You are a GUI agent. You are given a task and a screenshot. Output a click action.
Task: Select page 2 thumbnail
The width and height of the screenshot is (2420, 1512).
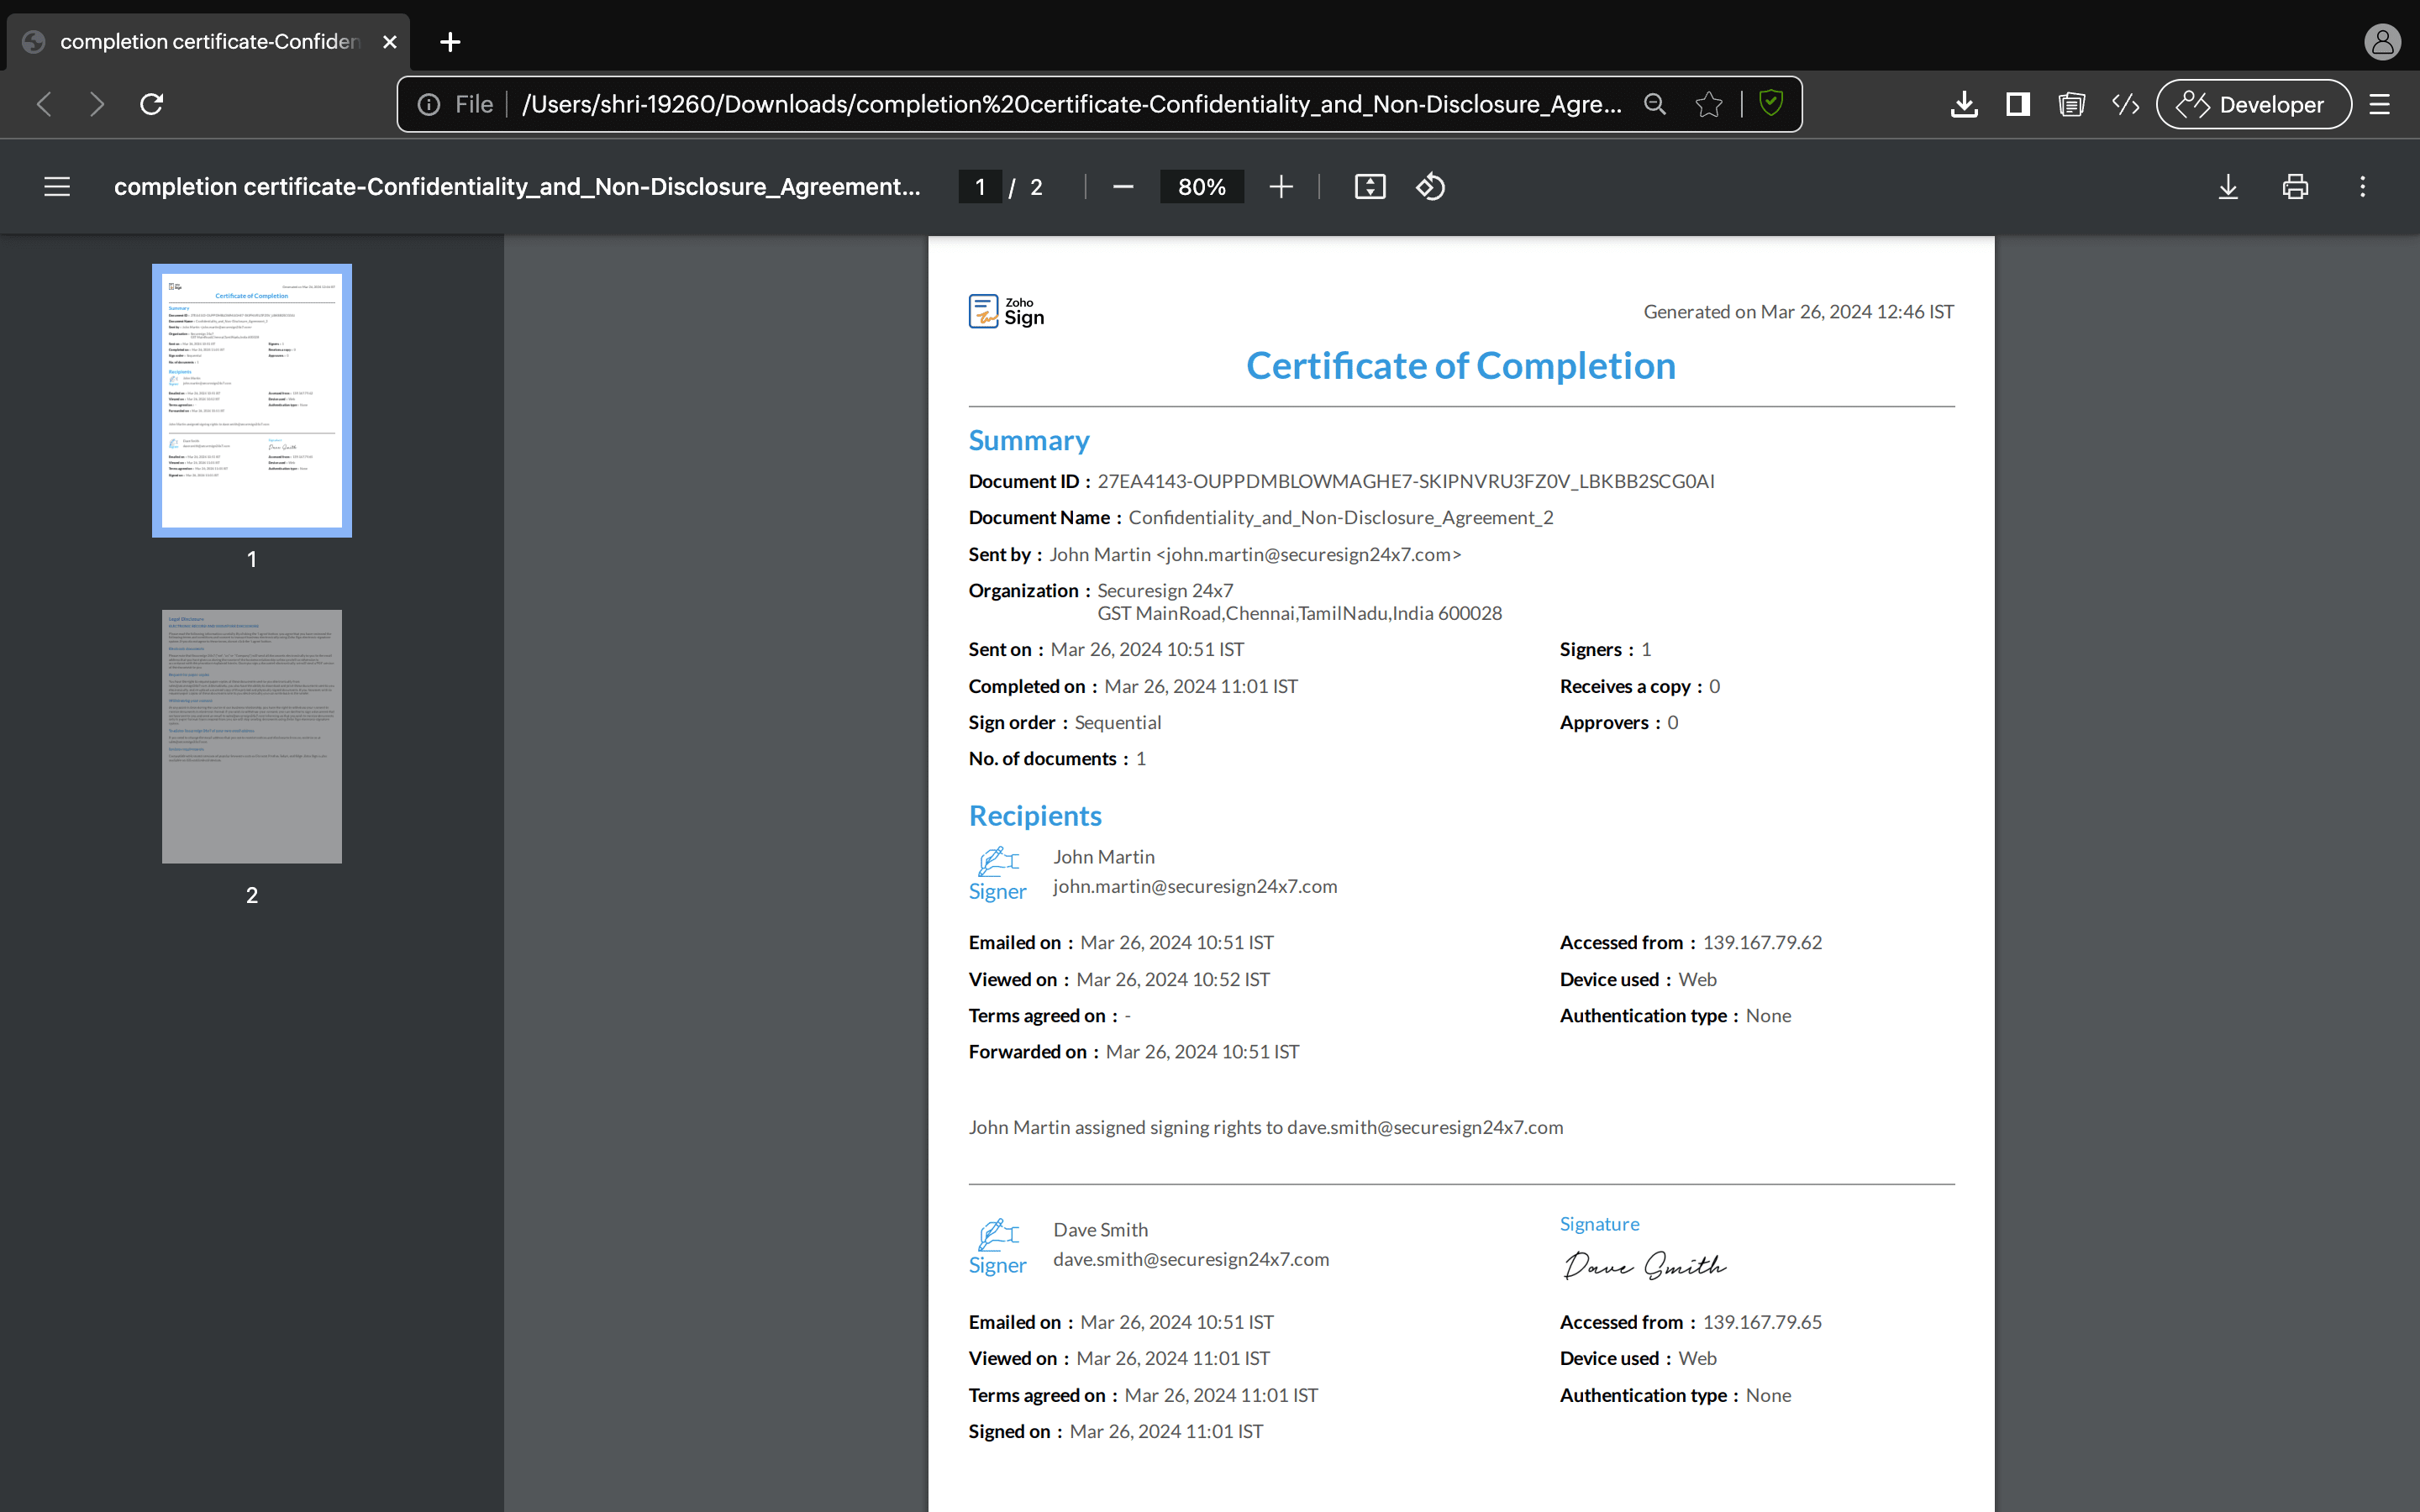(252, 737)
